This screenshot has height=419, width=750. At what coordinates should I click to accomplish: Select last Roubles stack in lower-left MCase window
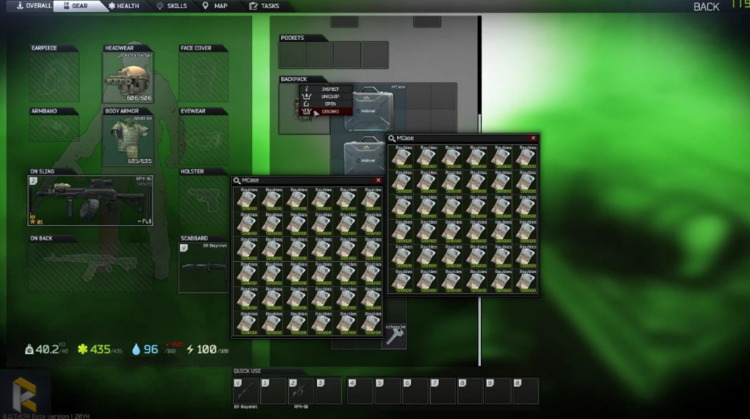coord(370,323)
